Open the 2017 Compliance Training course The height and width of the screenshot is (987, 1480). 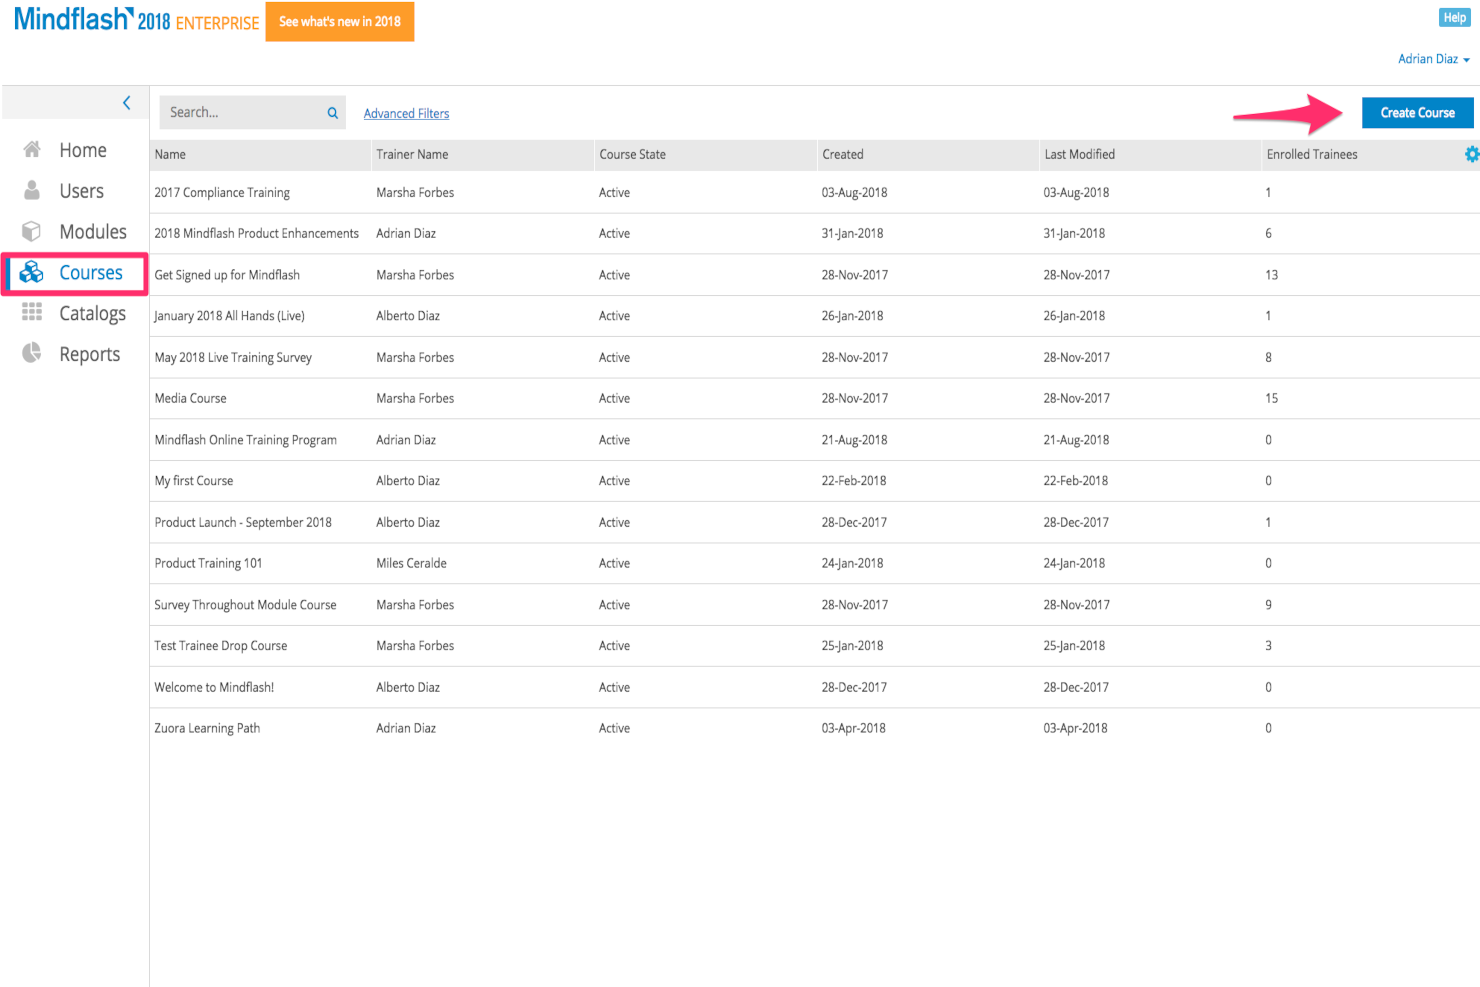pyautogui.click(x=222, y=193)
